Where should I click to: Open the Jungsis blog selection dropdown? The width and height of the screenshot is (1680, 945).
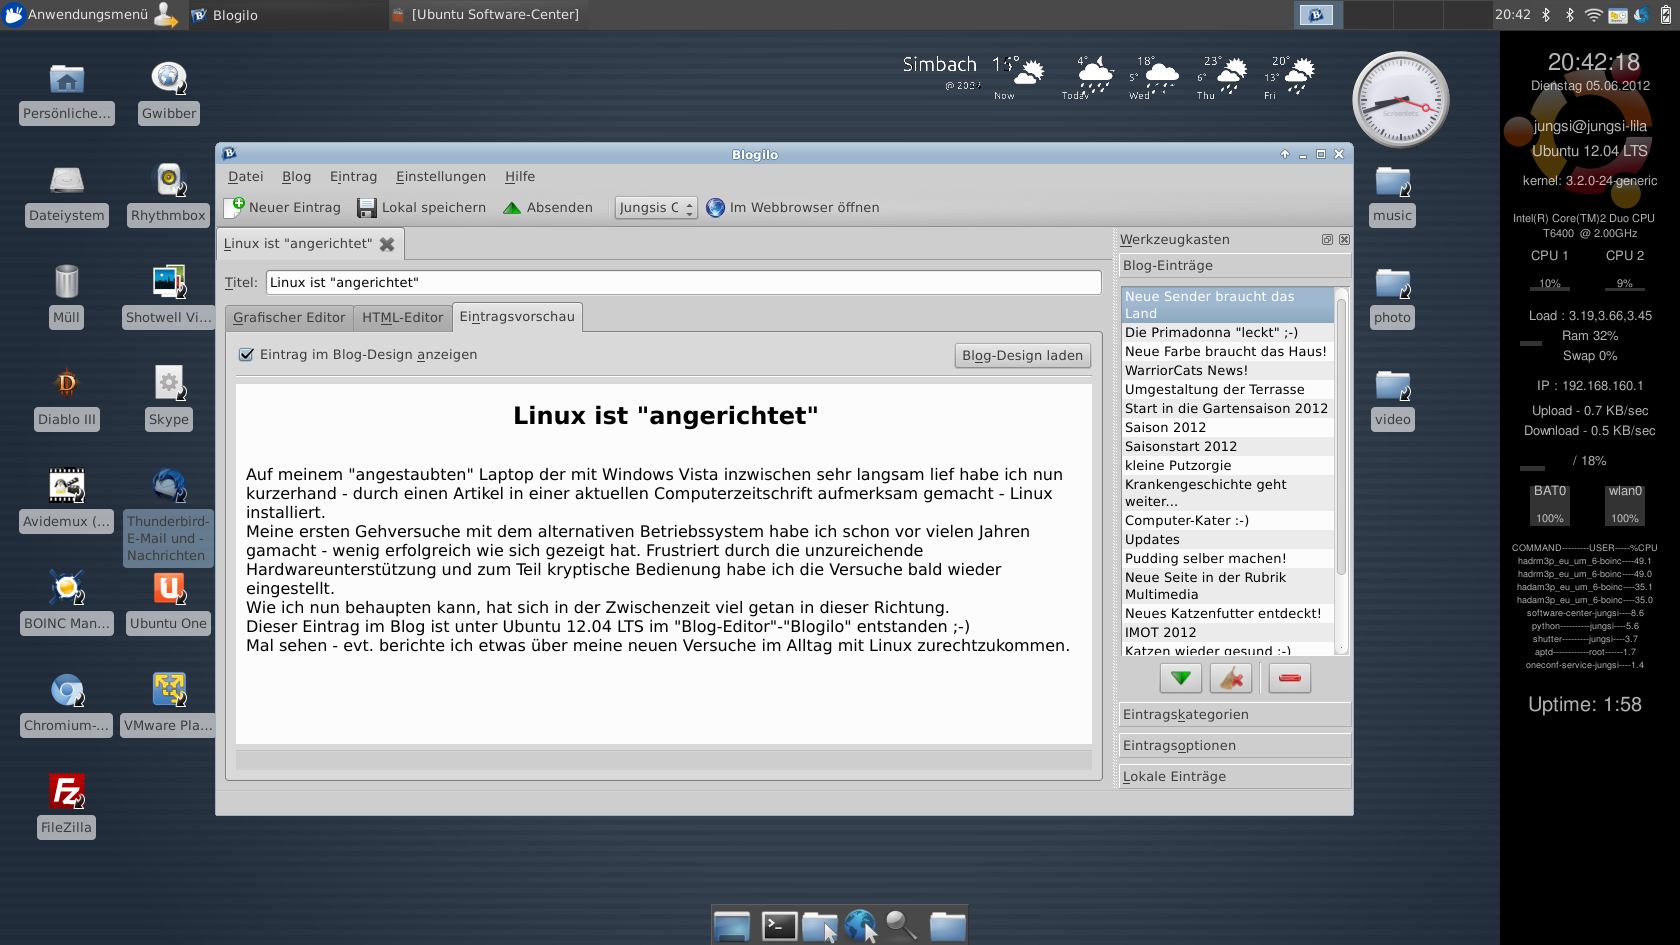[656, 208]
